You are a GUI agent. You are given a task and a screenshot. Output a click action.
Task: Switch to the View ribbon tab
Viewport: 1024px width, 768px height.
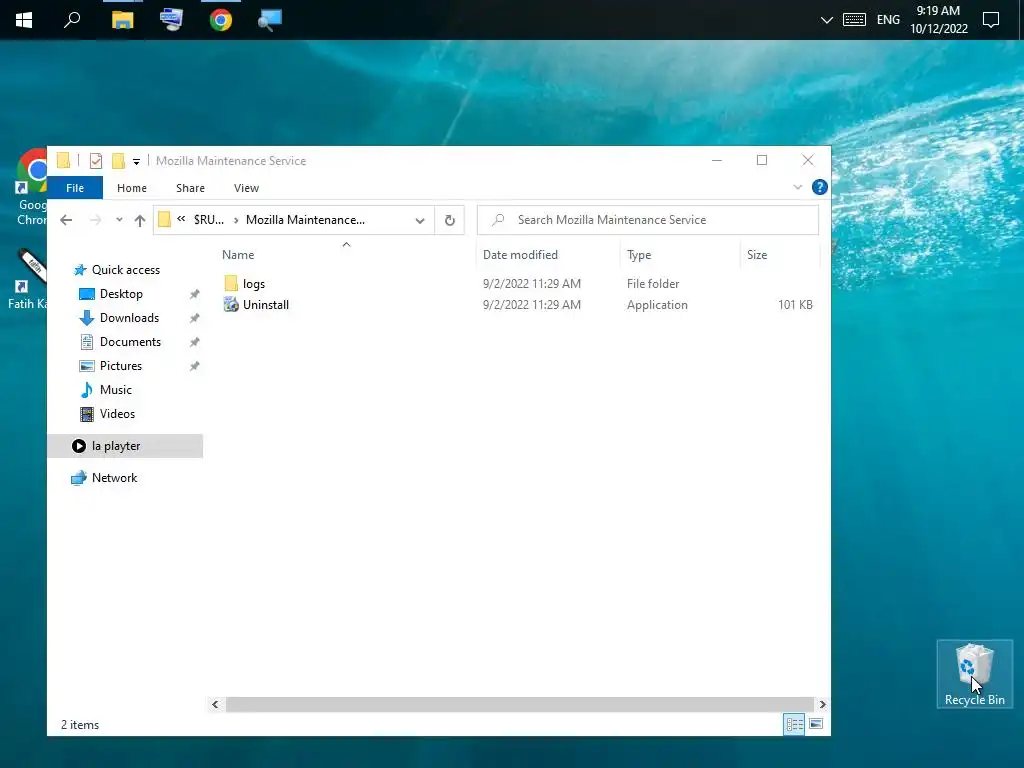pos(246,188)
